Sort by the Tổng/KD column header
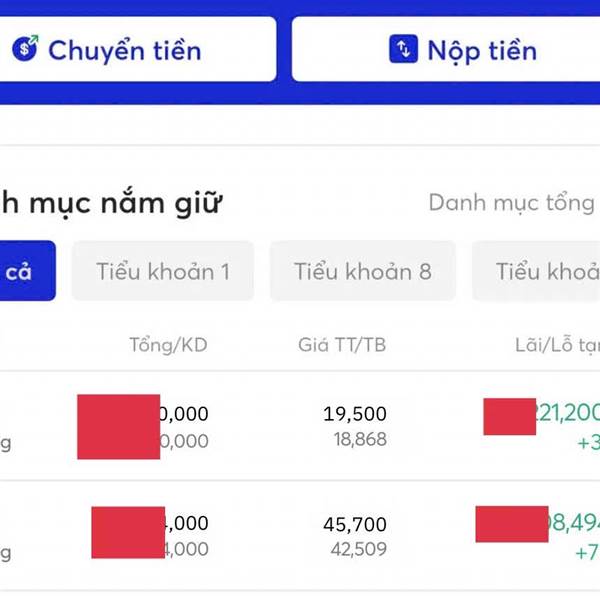 (x=168, y=345)
